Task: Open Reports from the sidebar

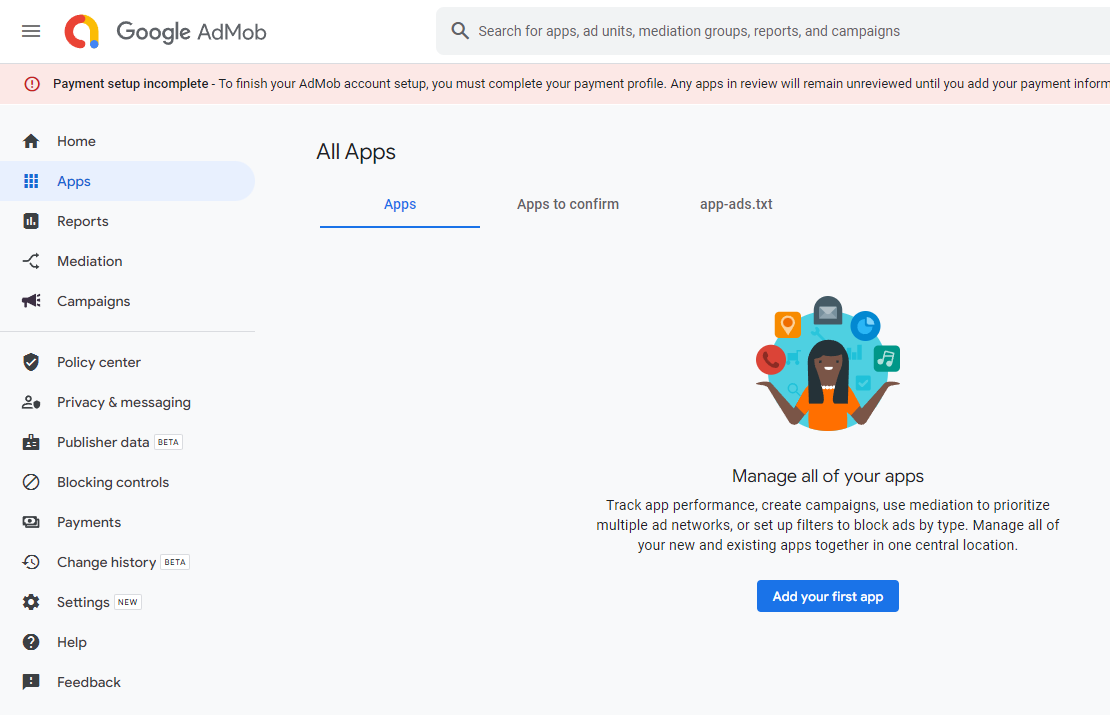Action: point(127,221)
